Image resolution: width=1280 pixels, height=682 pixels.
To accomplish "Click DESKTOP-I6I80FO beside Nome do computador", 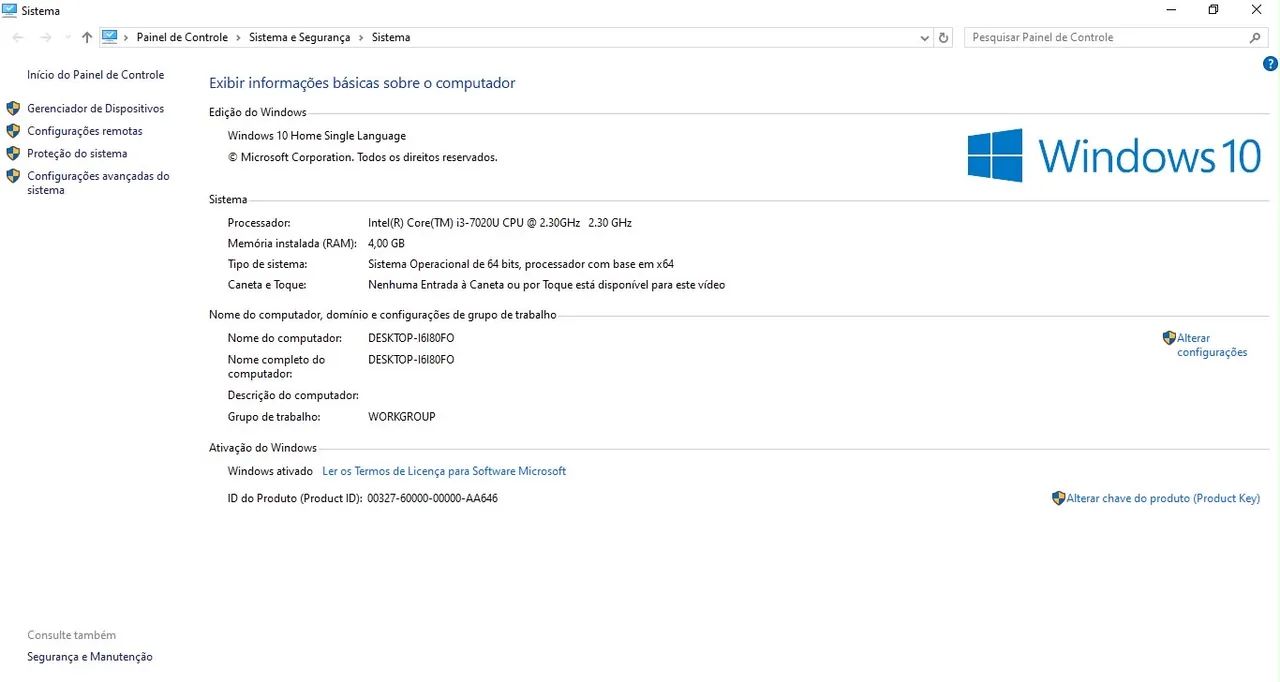I will tap(411, 338).
